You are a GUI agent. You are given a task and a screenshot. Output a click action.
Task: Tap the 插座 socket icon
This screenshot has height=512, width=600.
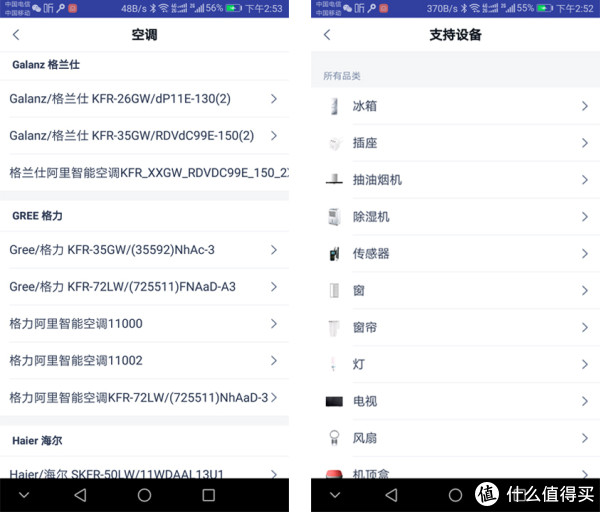click(x=334, y=143)
